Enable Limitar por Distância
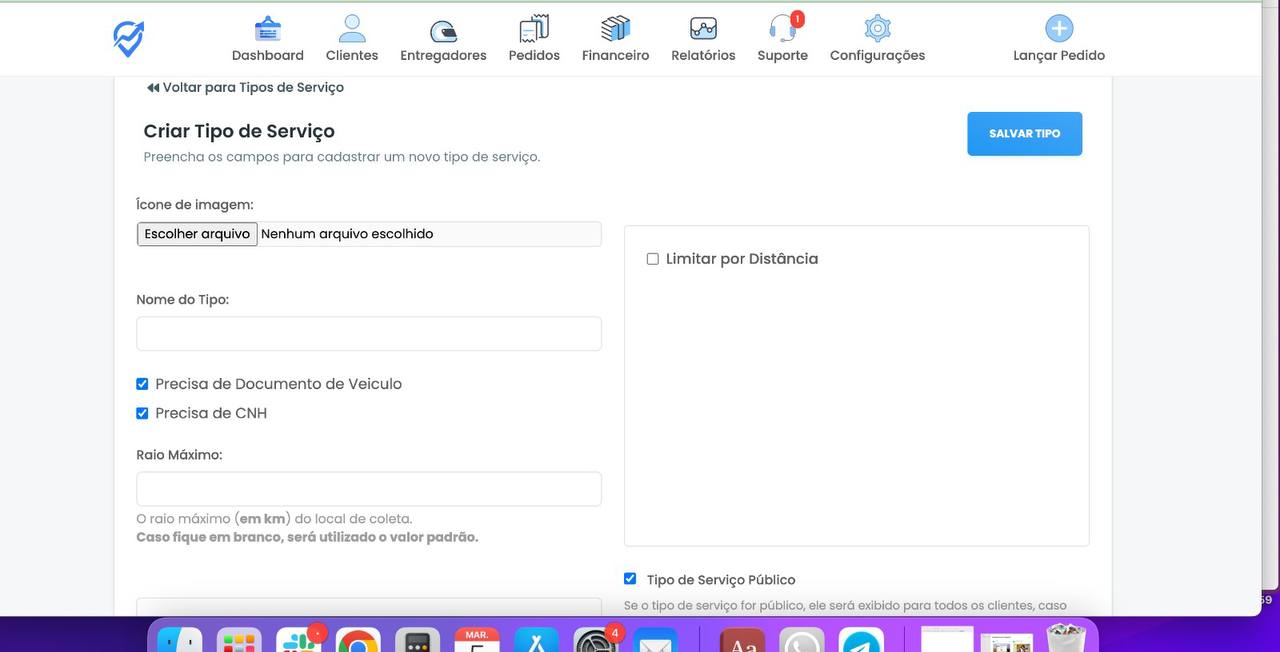Screen dimensions: 1280x652 coord(652,258)
